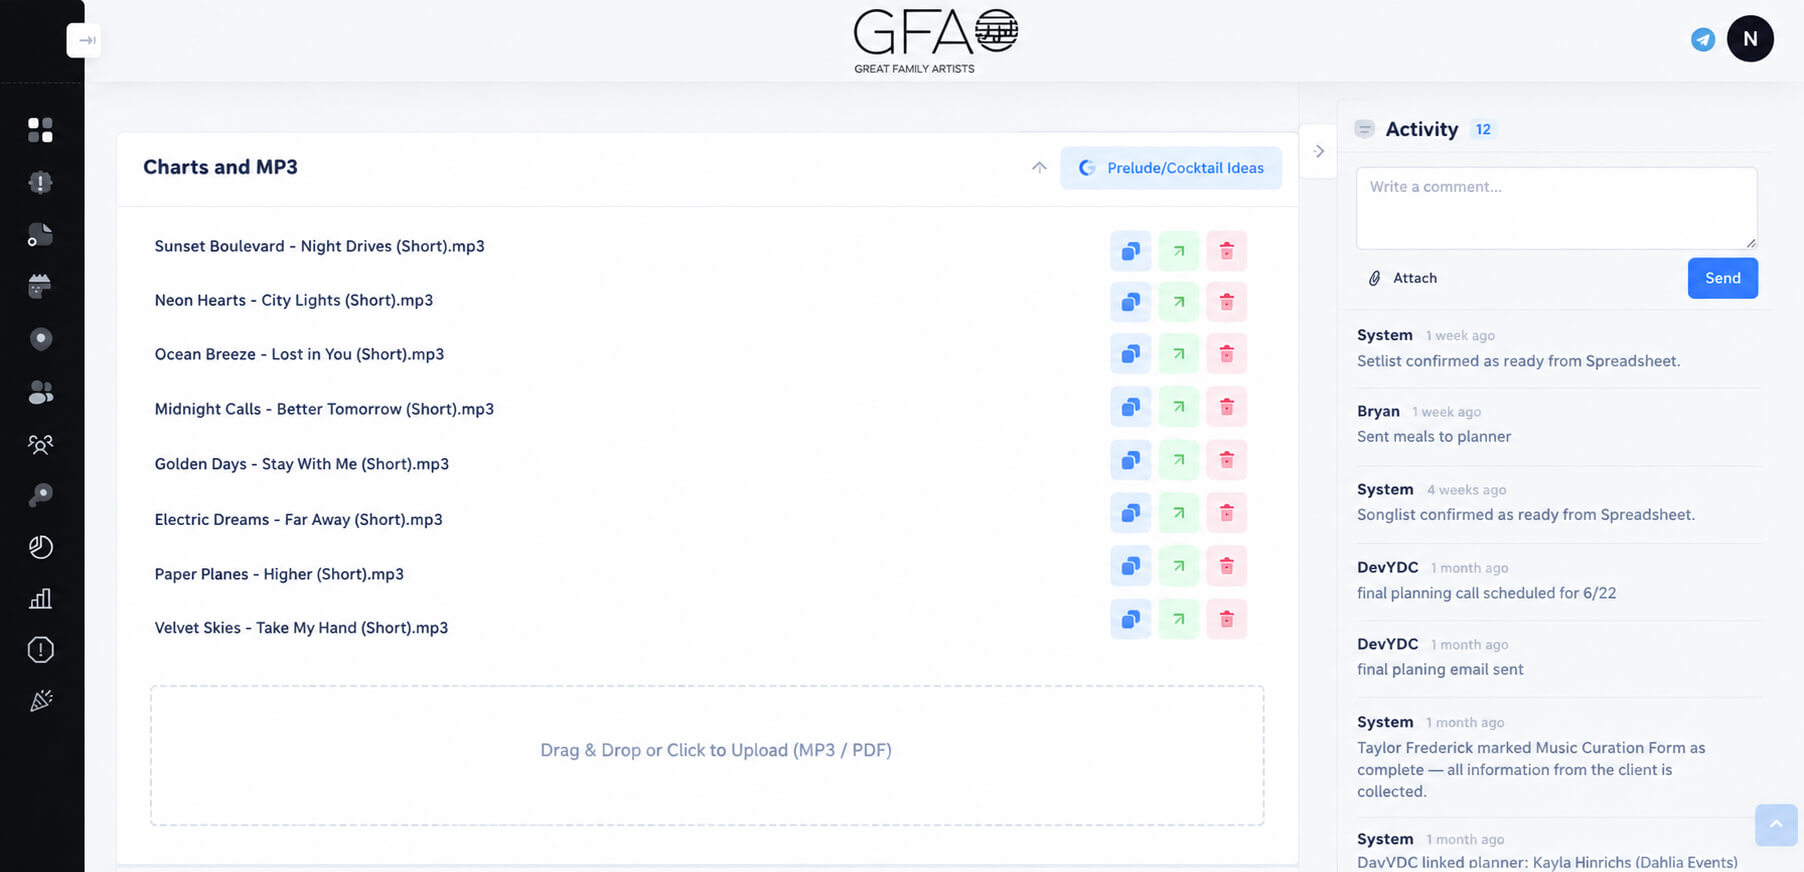The height and width of the screenshot is (872, 1804).
Task: Open Paper Planes - Higher in new tab
Action: click(x=1178, y=566)
